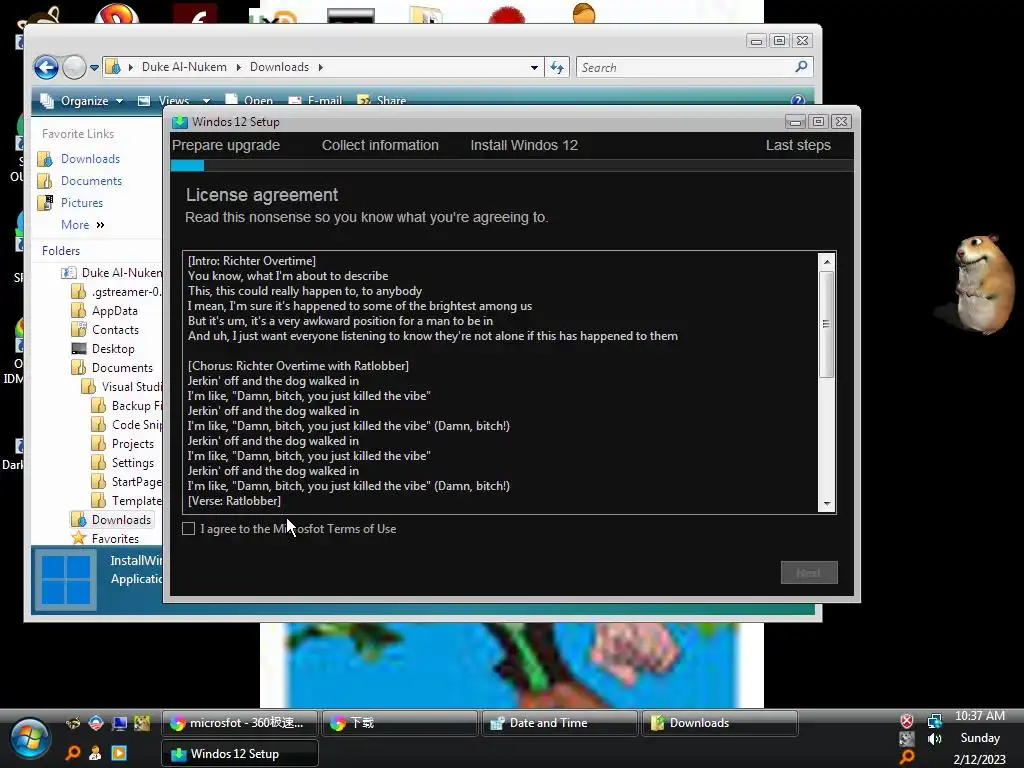Screen dimensions: 1024x768
Task: Open the address bar history dropdown
Action: (x=534, y=67)
